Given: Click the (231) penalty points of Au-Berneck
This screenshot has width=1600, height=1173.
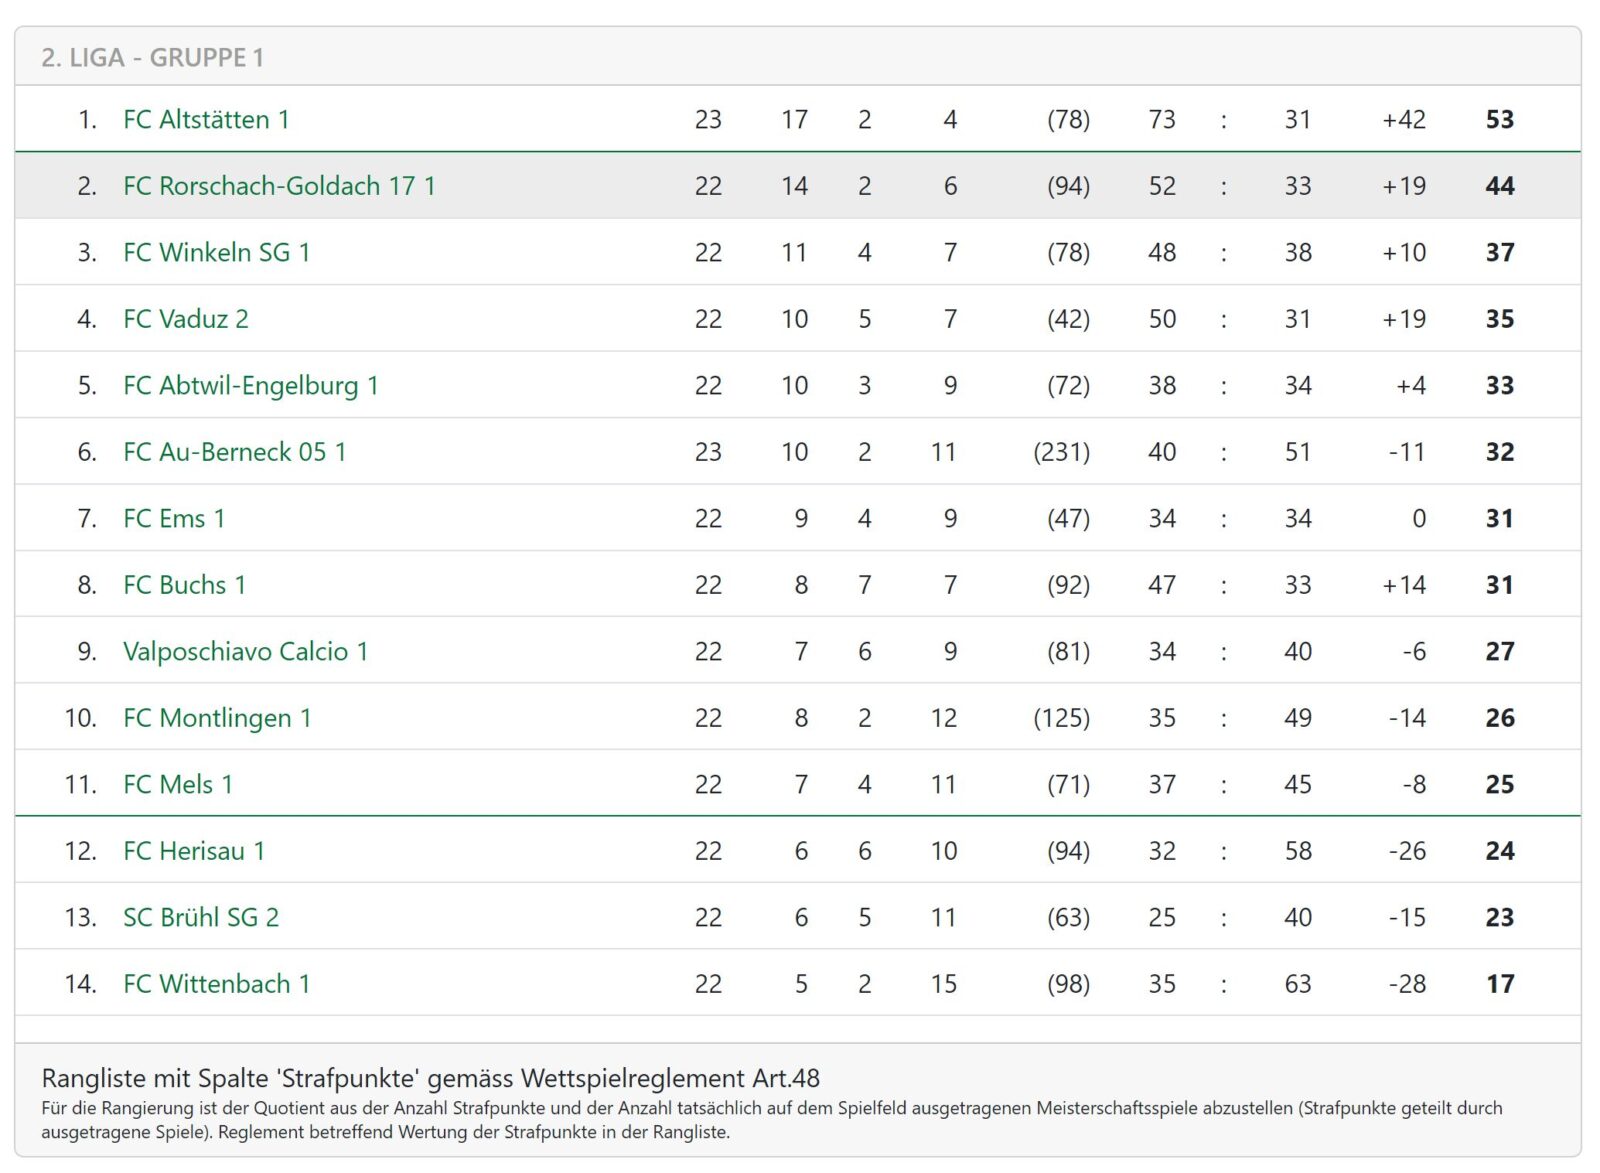Looking at the screenshot, I should 1061,452.
